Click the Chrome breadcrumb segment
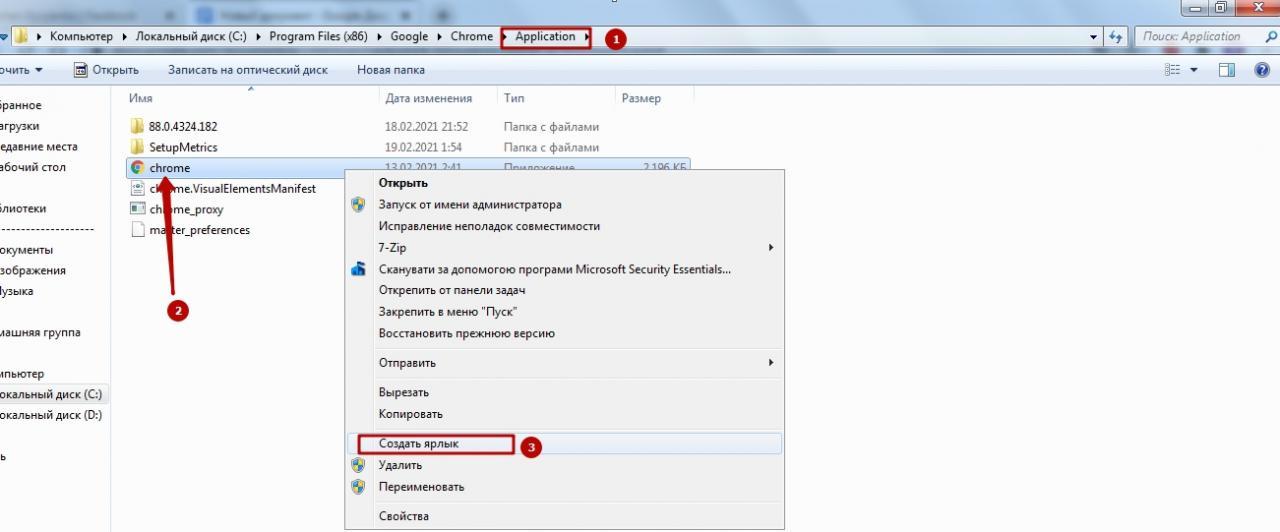Screen dimensions: 1280x532 click(472, 37)
